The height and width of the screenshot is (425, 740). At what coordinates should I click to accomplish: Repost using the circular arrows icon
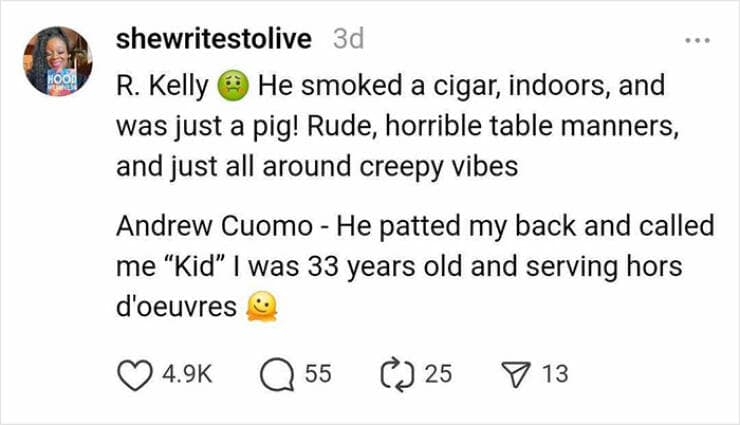click(x=398, y=374)
